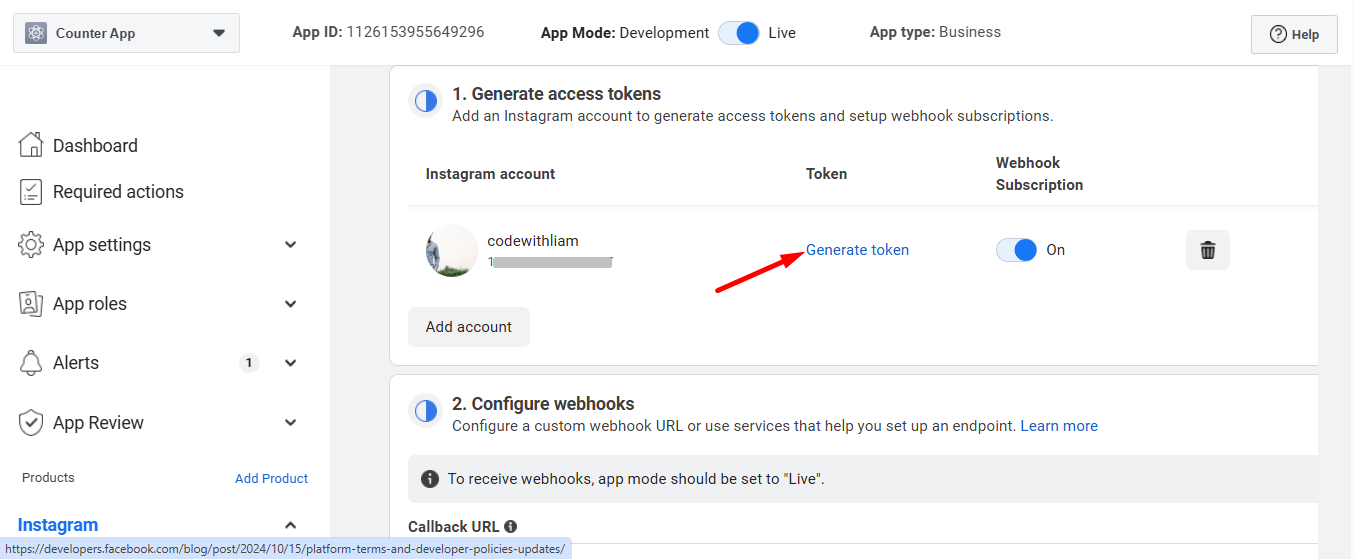Toggle App Mode Development/Live switch
The image size is (1354, 559).
740,32
